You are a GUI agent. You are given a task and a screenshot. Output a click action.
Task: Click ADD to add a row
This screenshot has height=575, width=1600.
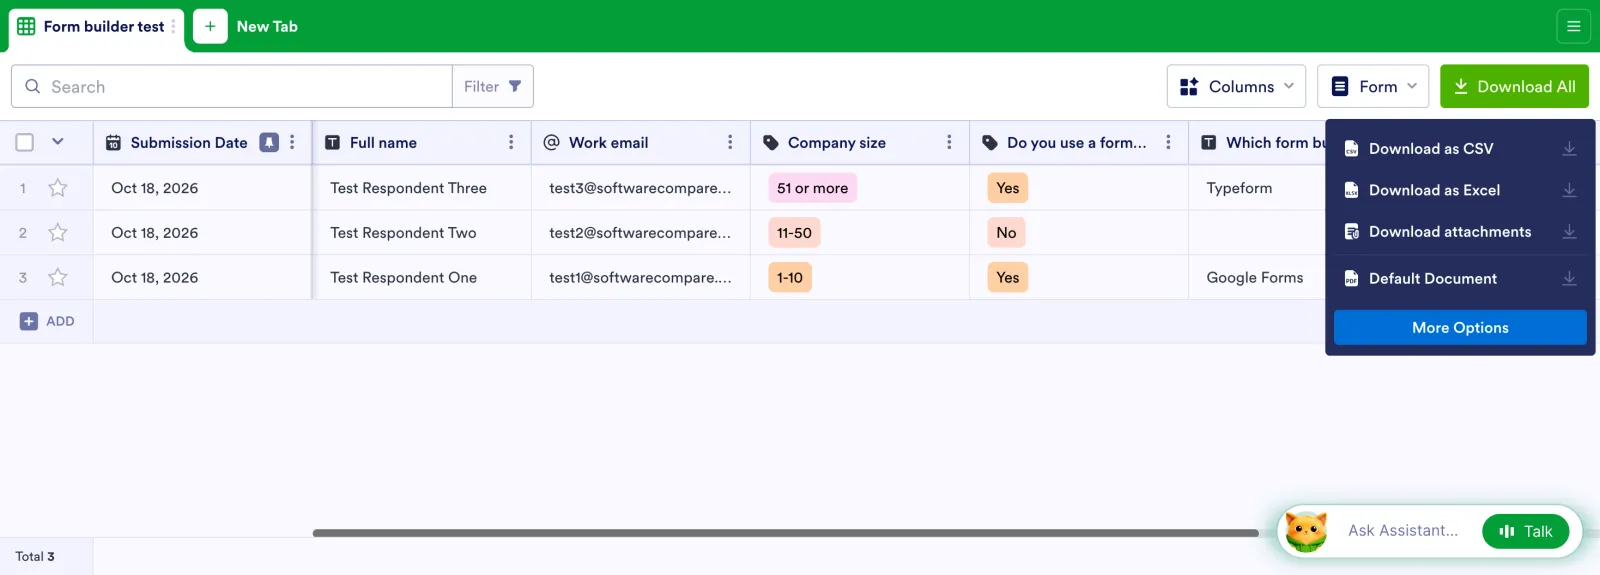click(x=47, y=321)
